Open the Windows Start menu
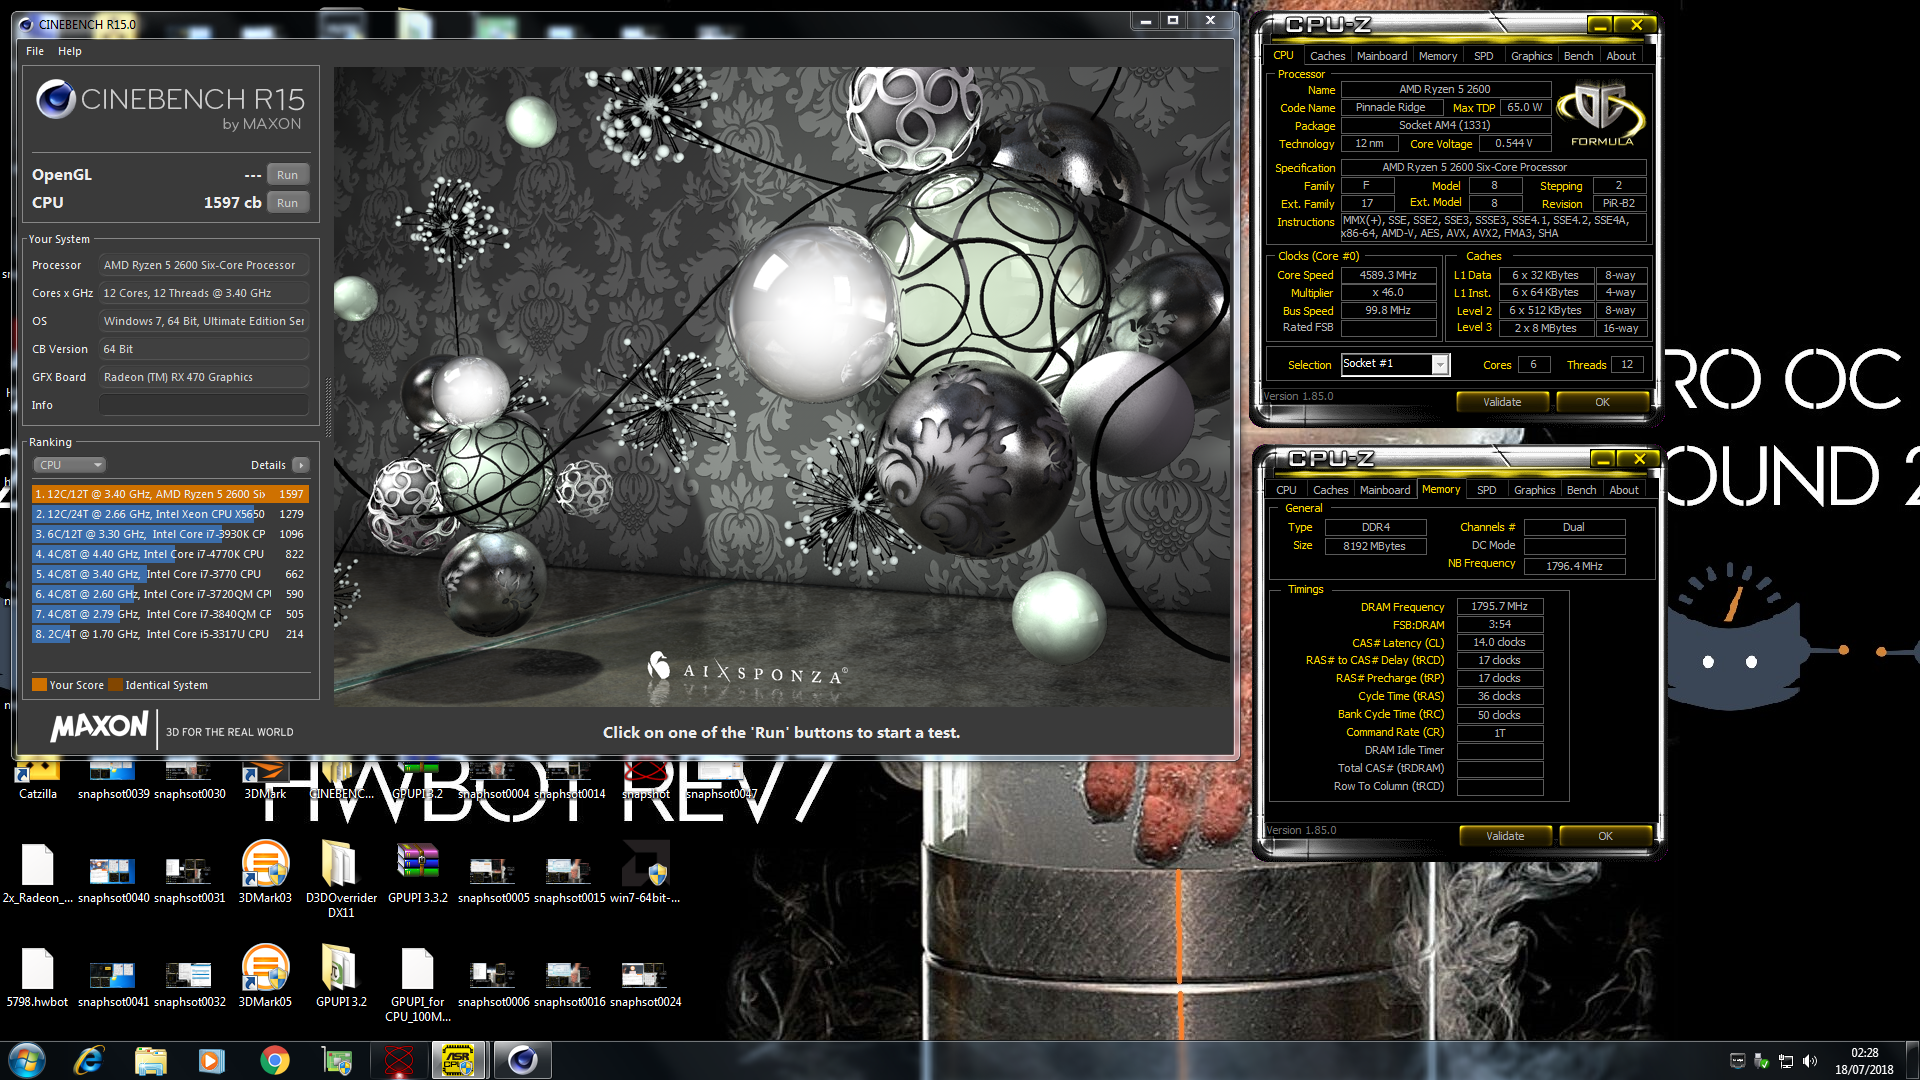Screen dimensions: 1920x1080 tap(27, 1060)
